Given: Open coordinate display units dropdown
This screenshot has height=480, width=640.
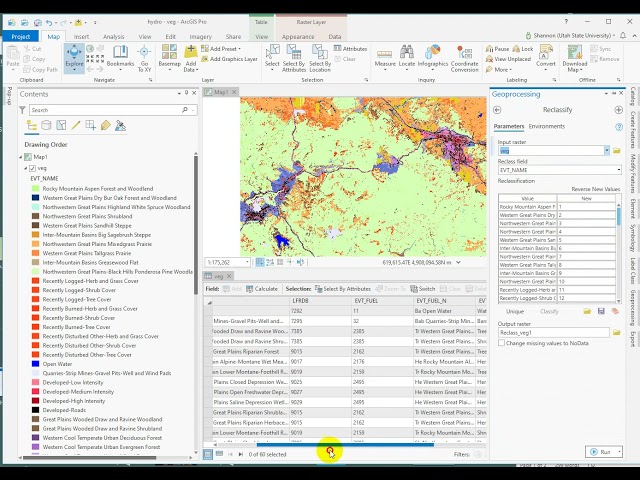Looking at the screenshot, I should click(x=458, y=262).
